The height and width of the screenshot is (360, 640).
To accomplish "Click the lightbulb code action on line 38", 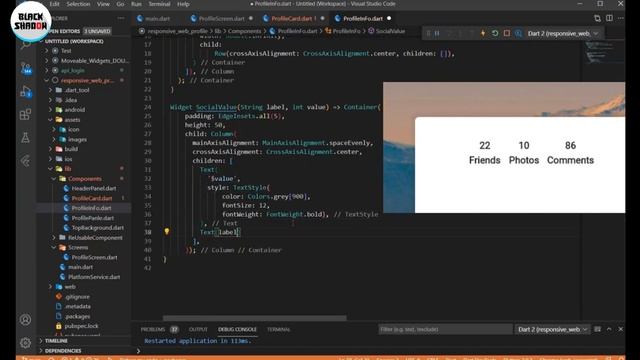I will pos(167,231).
